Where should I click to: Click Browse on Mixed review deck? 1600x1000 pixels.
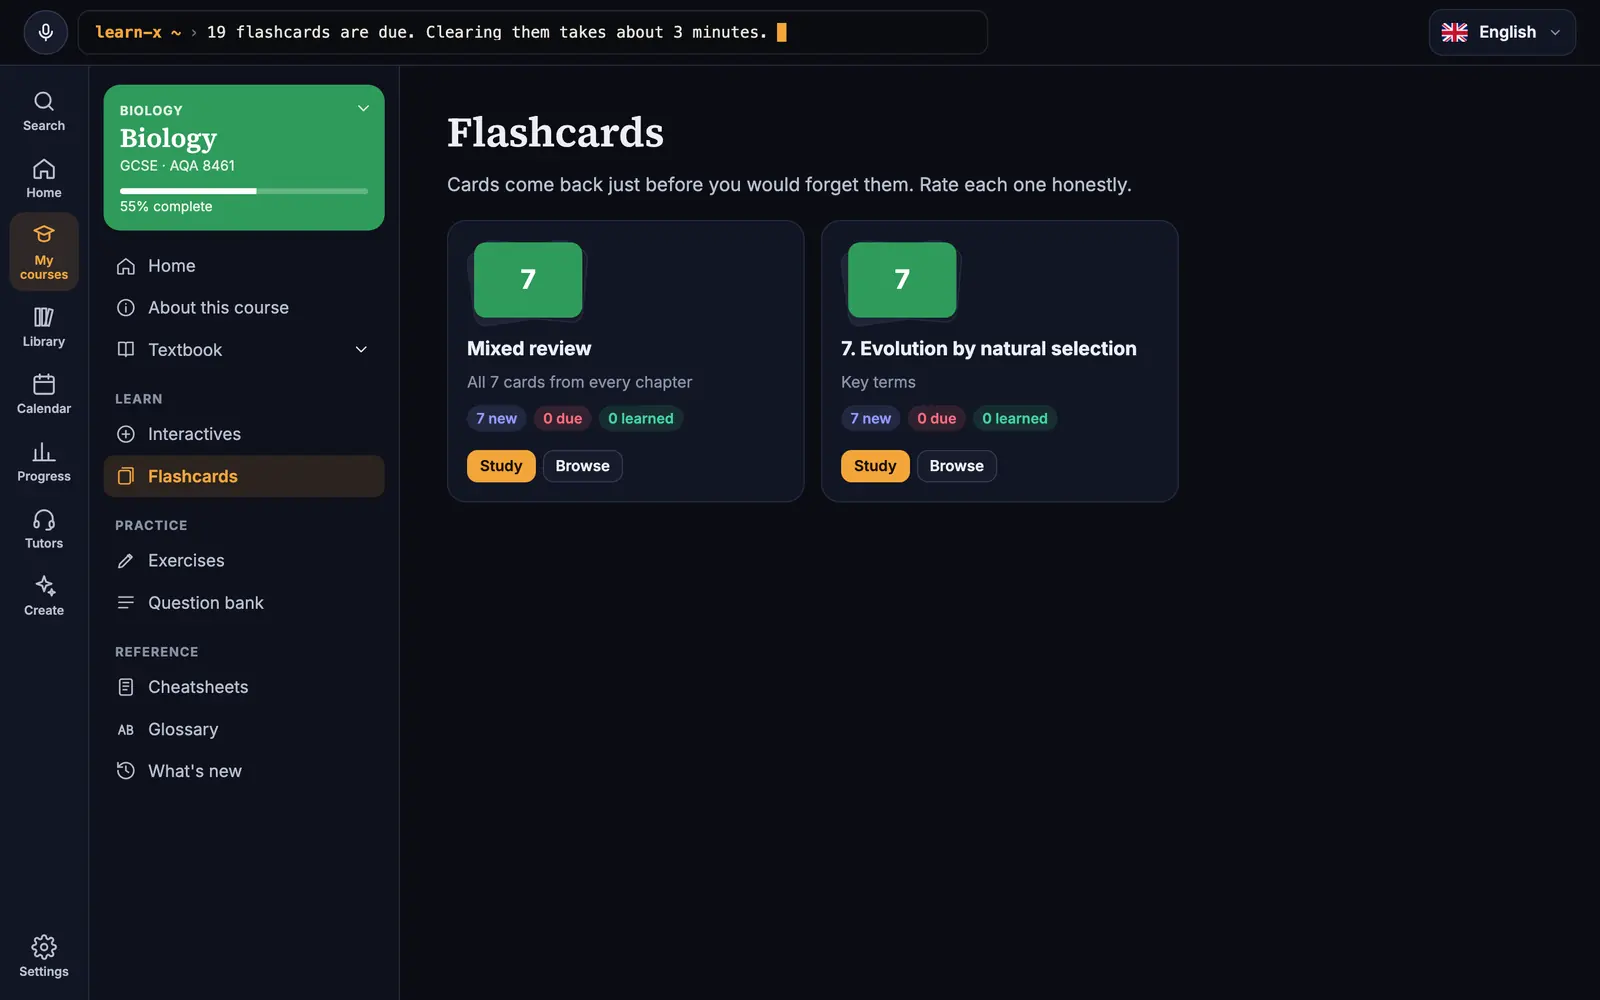[583, 466]
